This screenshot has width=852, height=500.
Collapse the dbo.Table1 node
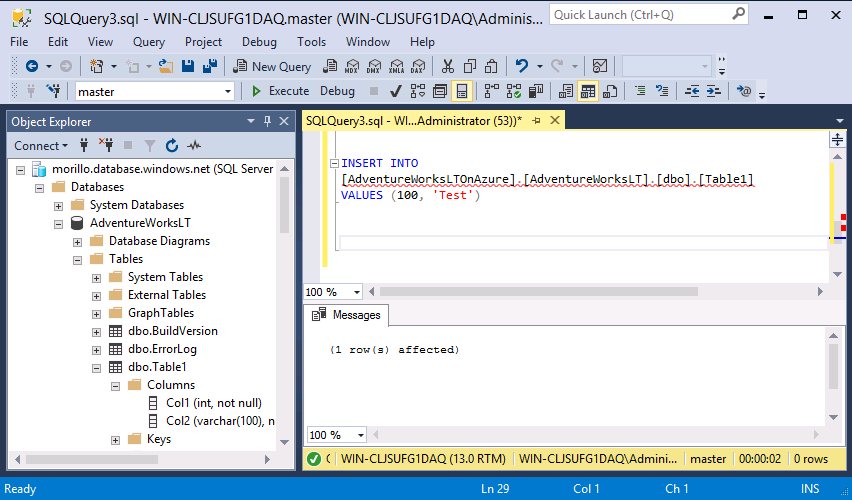pyautogui.click(x=96, y=368)
